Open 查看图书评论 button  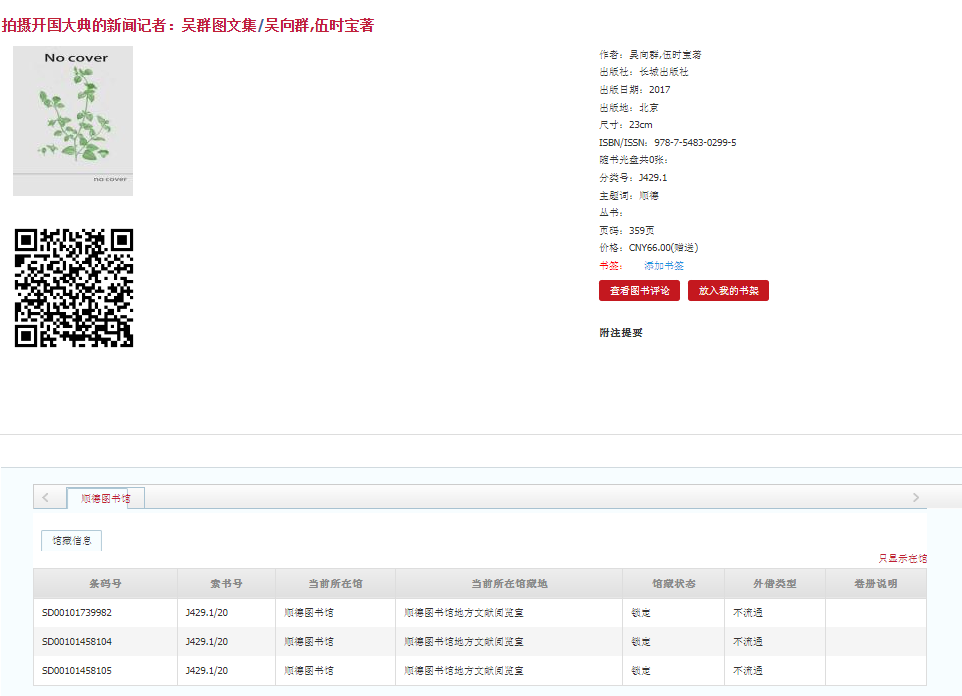(639, 291)
